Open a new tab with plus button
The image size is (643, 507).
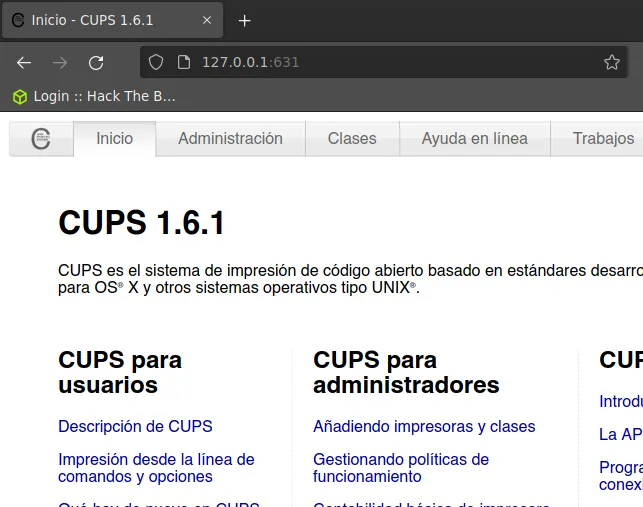click(x=244, y=21)
